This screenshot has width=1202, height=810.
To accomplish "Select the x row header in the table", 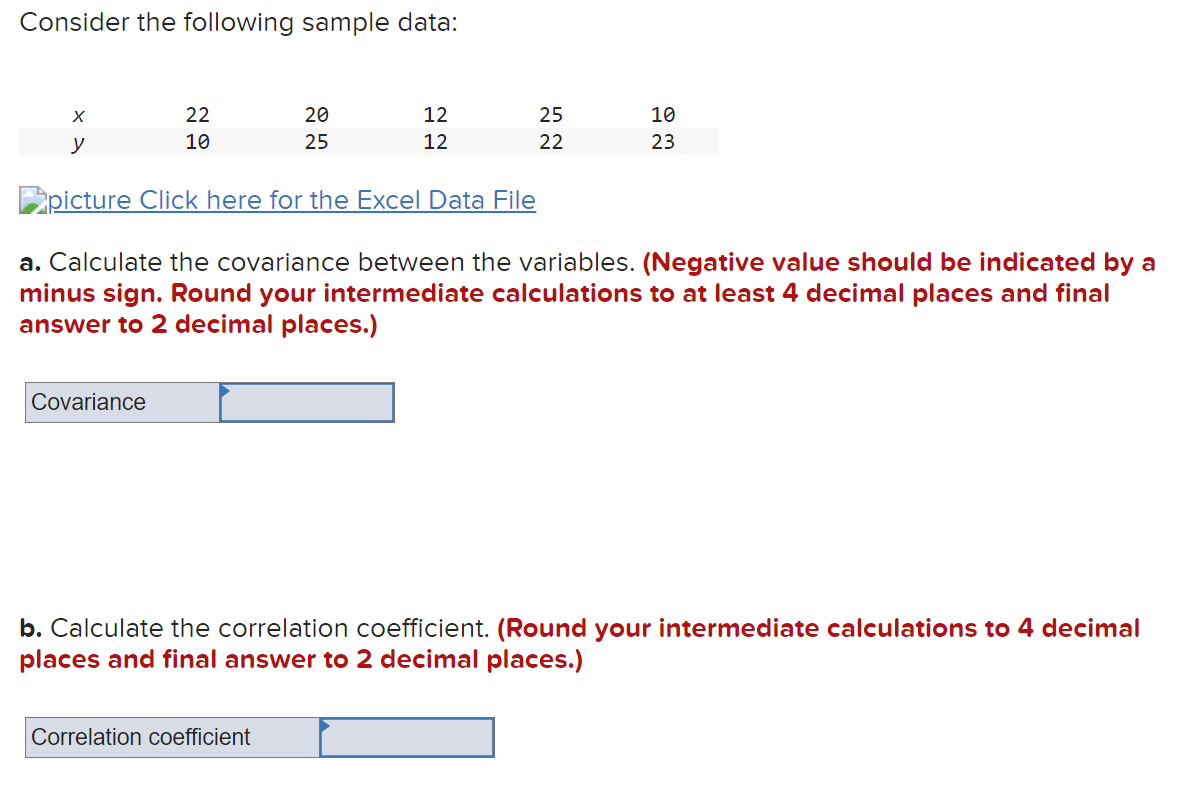I will [x=78, y=115].
